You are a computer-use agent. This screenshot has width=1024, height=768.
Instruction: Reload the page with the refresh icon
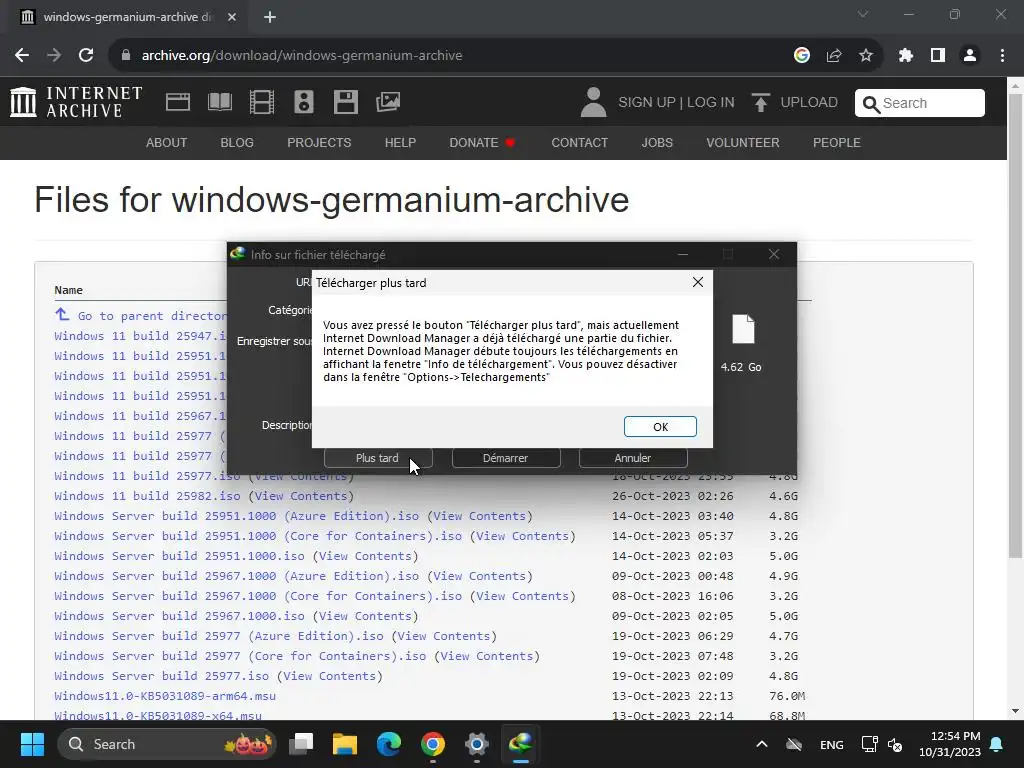86,56
